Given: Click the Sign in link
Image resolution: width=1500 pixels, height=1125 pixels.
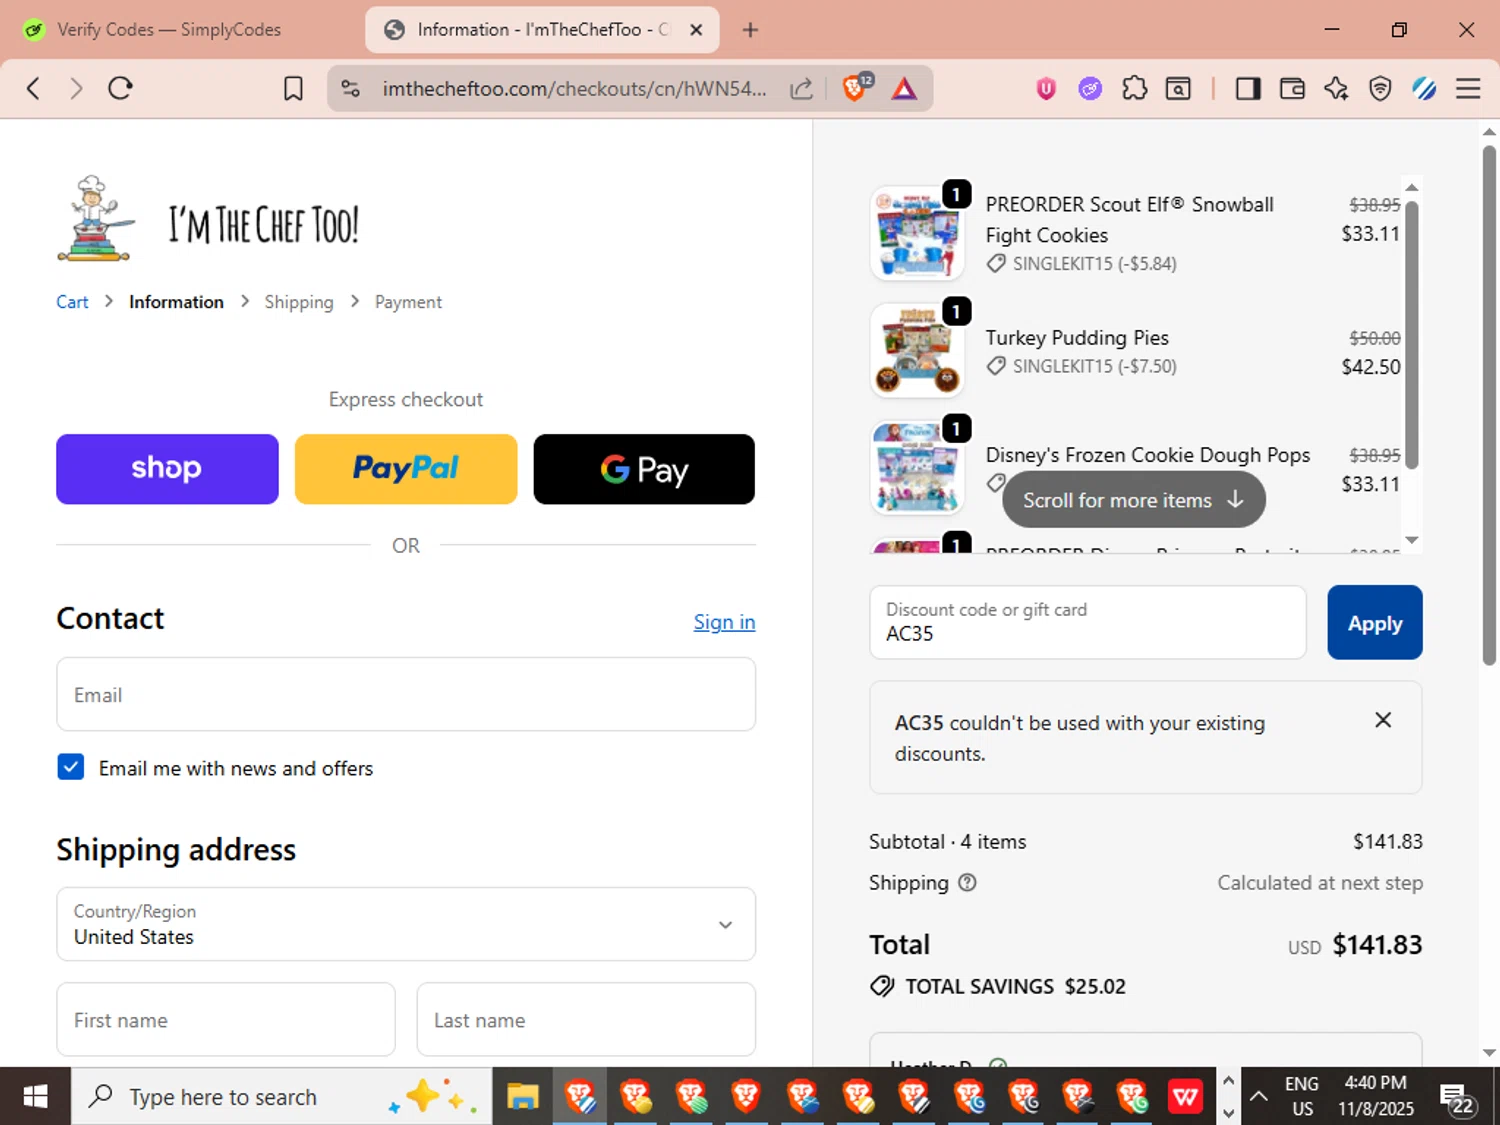Looking at the screenshot, I should tap(724, 622).
